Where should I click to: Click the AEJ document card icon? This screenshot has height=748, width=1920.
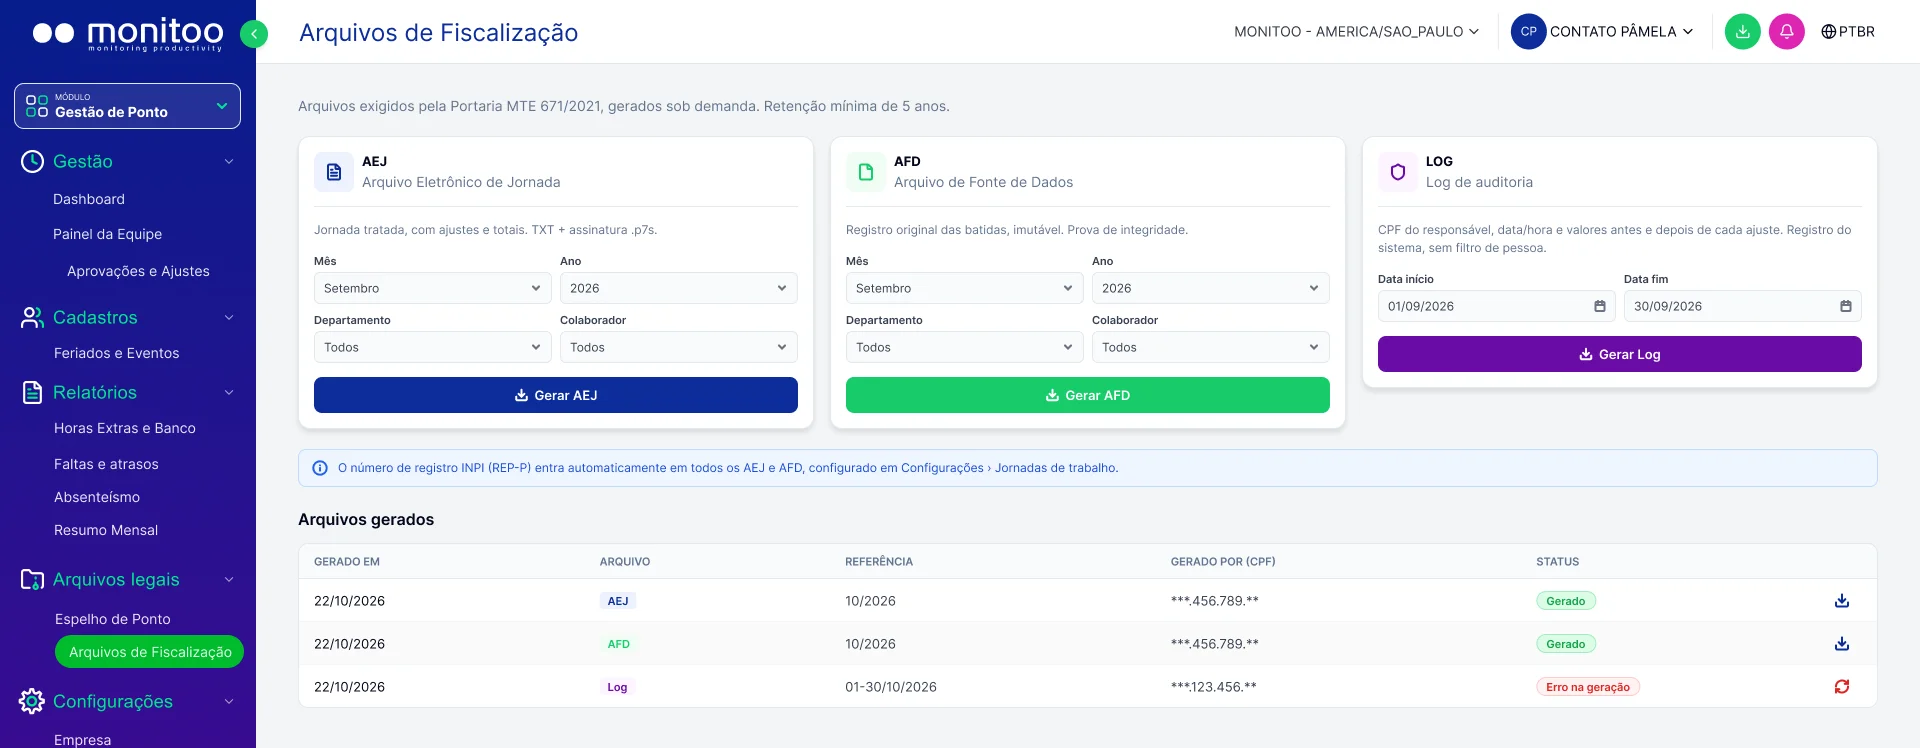point(334,172)
